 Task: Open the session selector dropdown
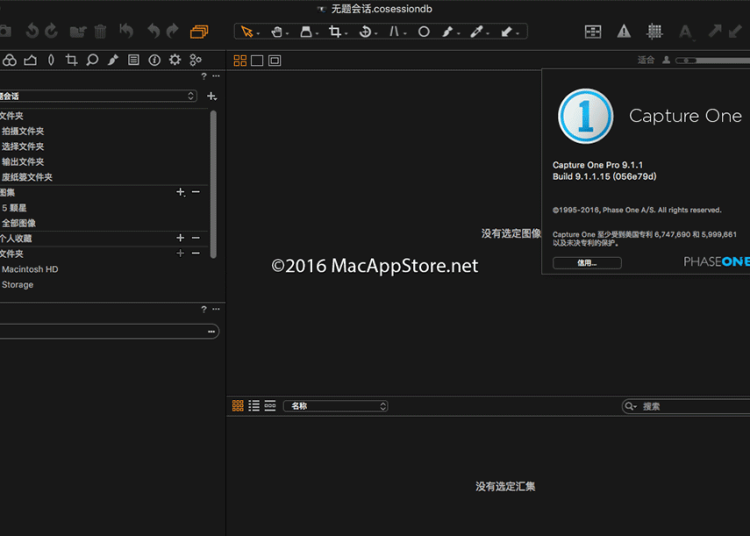coord(100,96)
